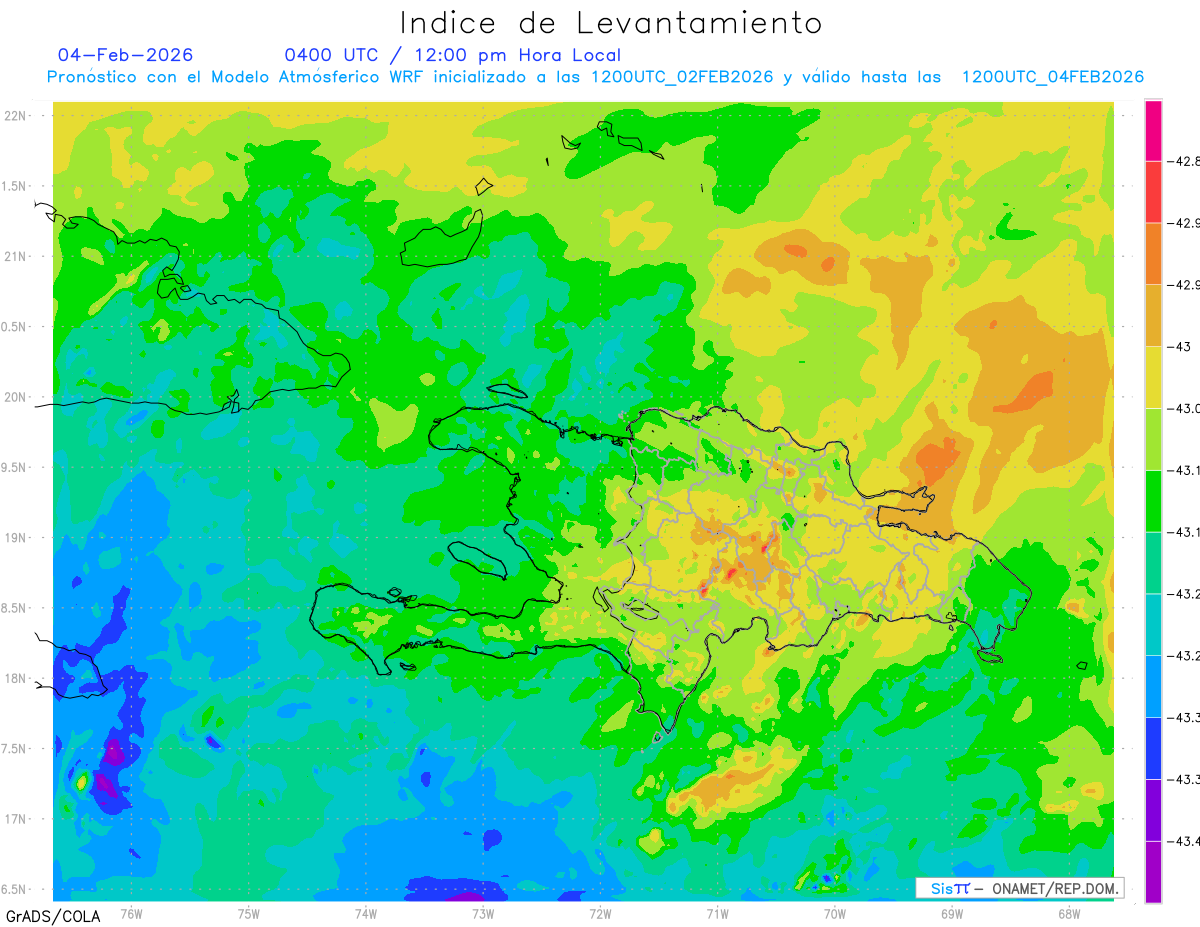
Task: Select the yellow legend swatch
Action: (x=1153, y=377)
